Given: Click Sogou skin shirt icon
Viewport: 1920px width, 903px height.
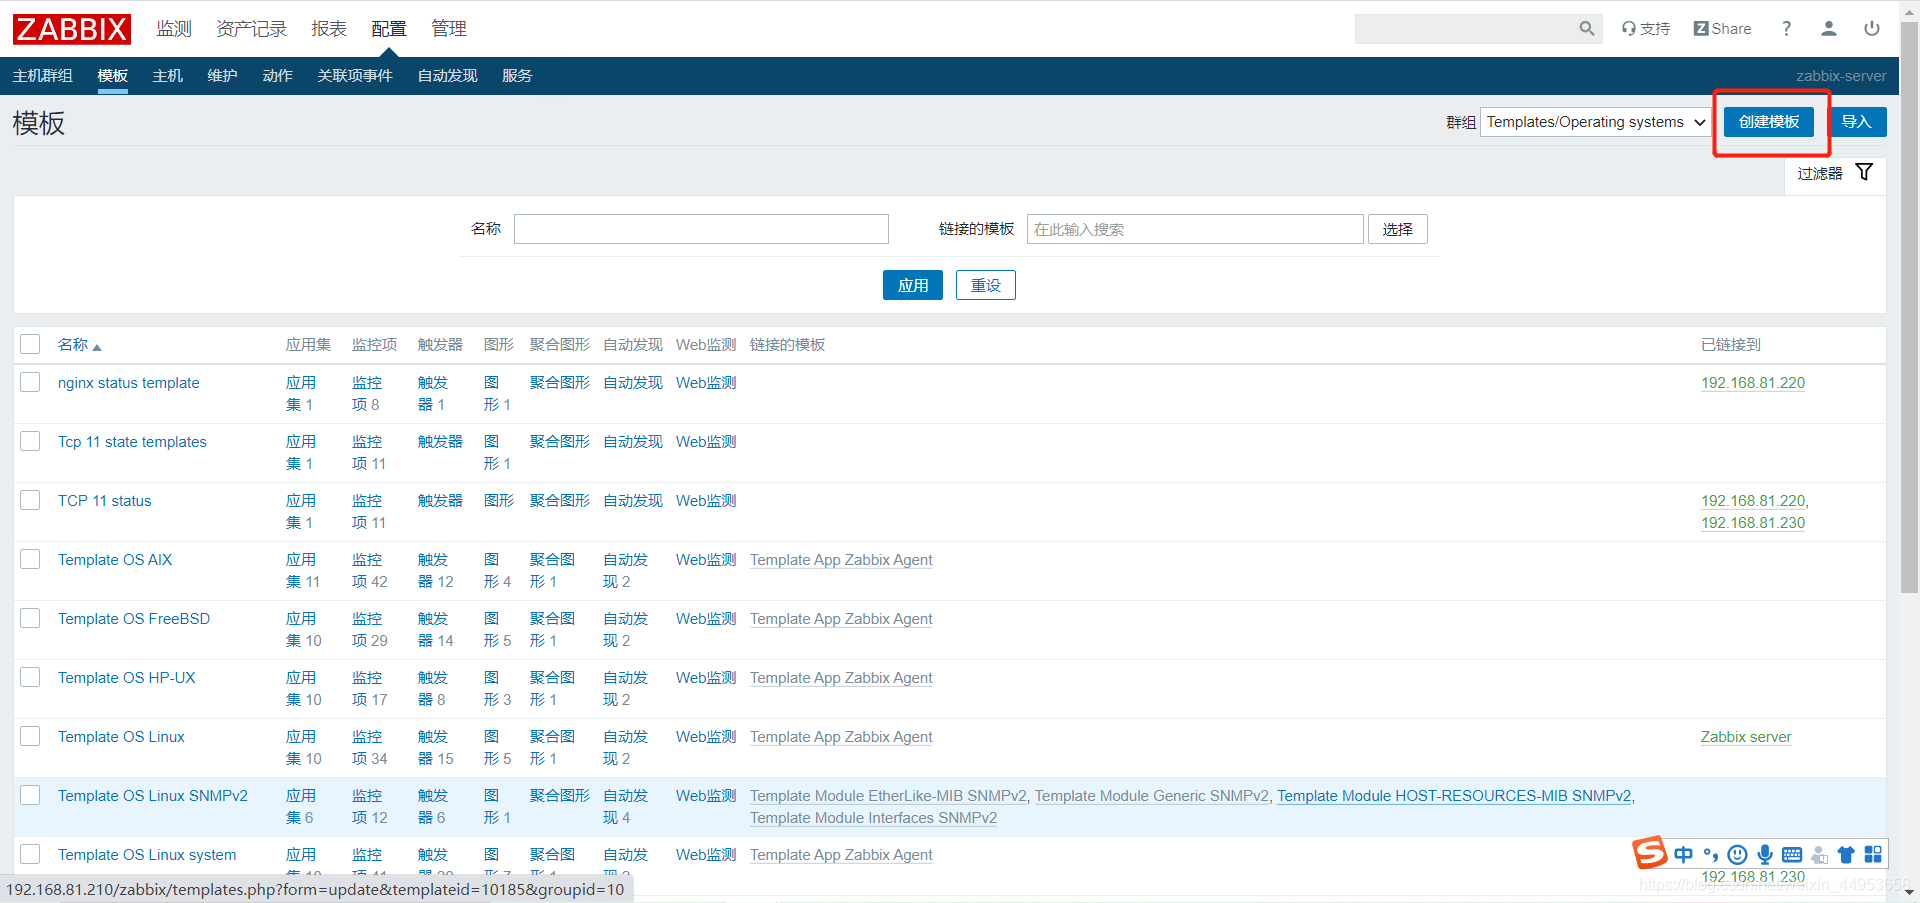Looking at the screenshot, I should tap(1846, 854).
